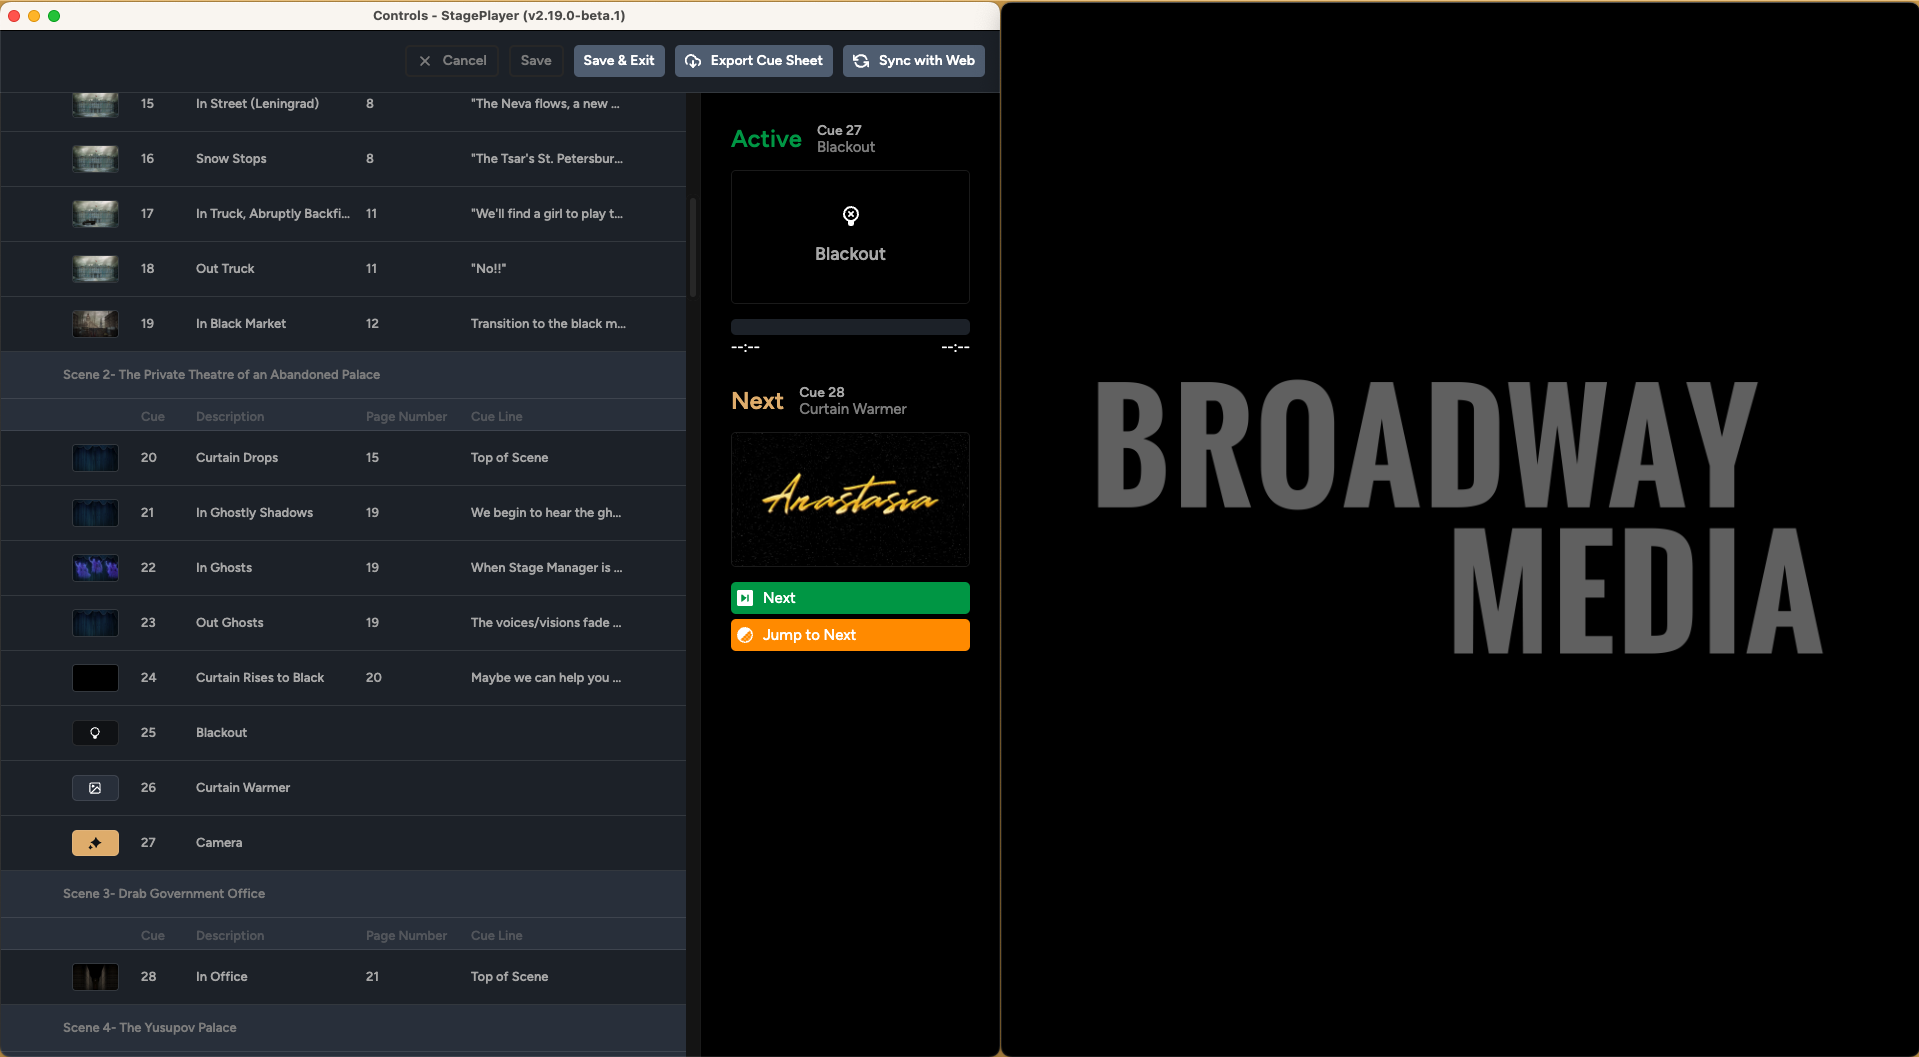Click cue line "No!!"
The height and width of the screenshot is (1057, 1919).
[489, 269]
